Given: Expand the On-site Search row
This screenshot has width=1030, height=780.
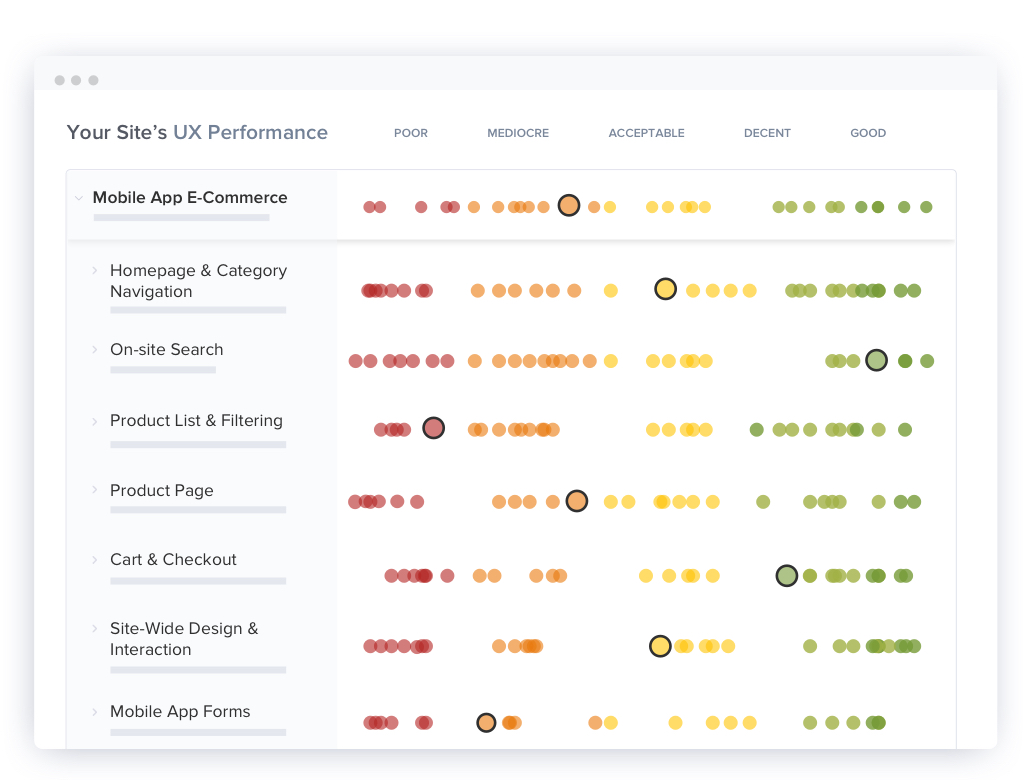Looking at the screenshot, I should click(95, 350).
